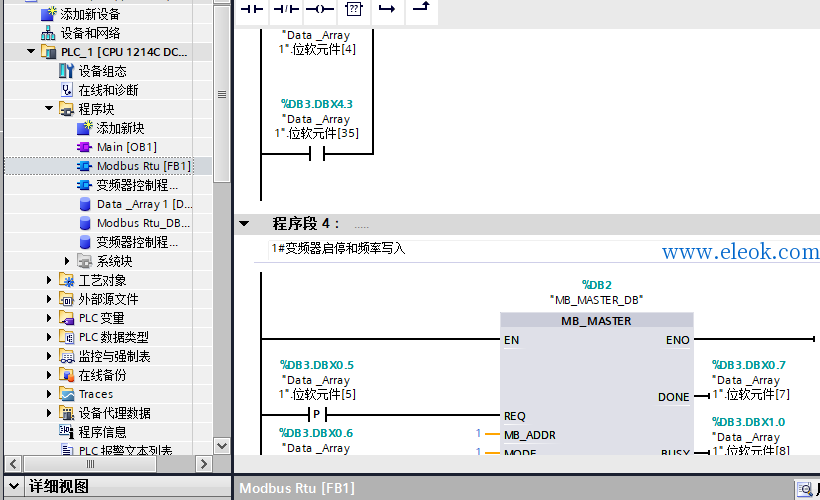Click project tree scroll down arrow
Screen dimensions: 820x500
pyautogui.click(x=222, y=446)
